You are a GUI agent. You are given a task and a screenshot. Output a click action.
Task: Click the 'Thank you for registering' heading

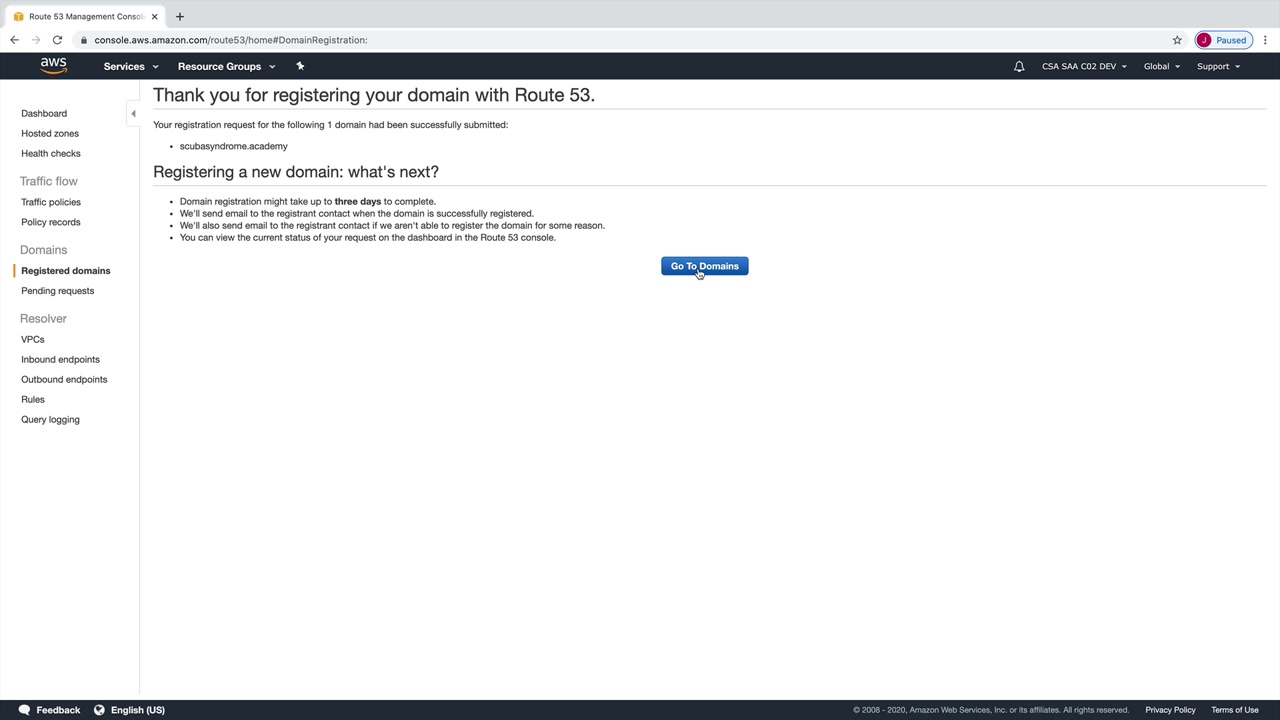coord(374,95)
